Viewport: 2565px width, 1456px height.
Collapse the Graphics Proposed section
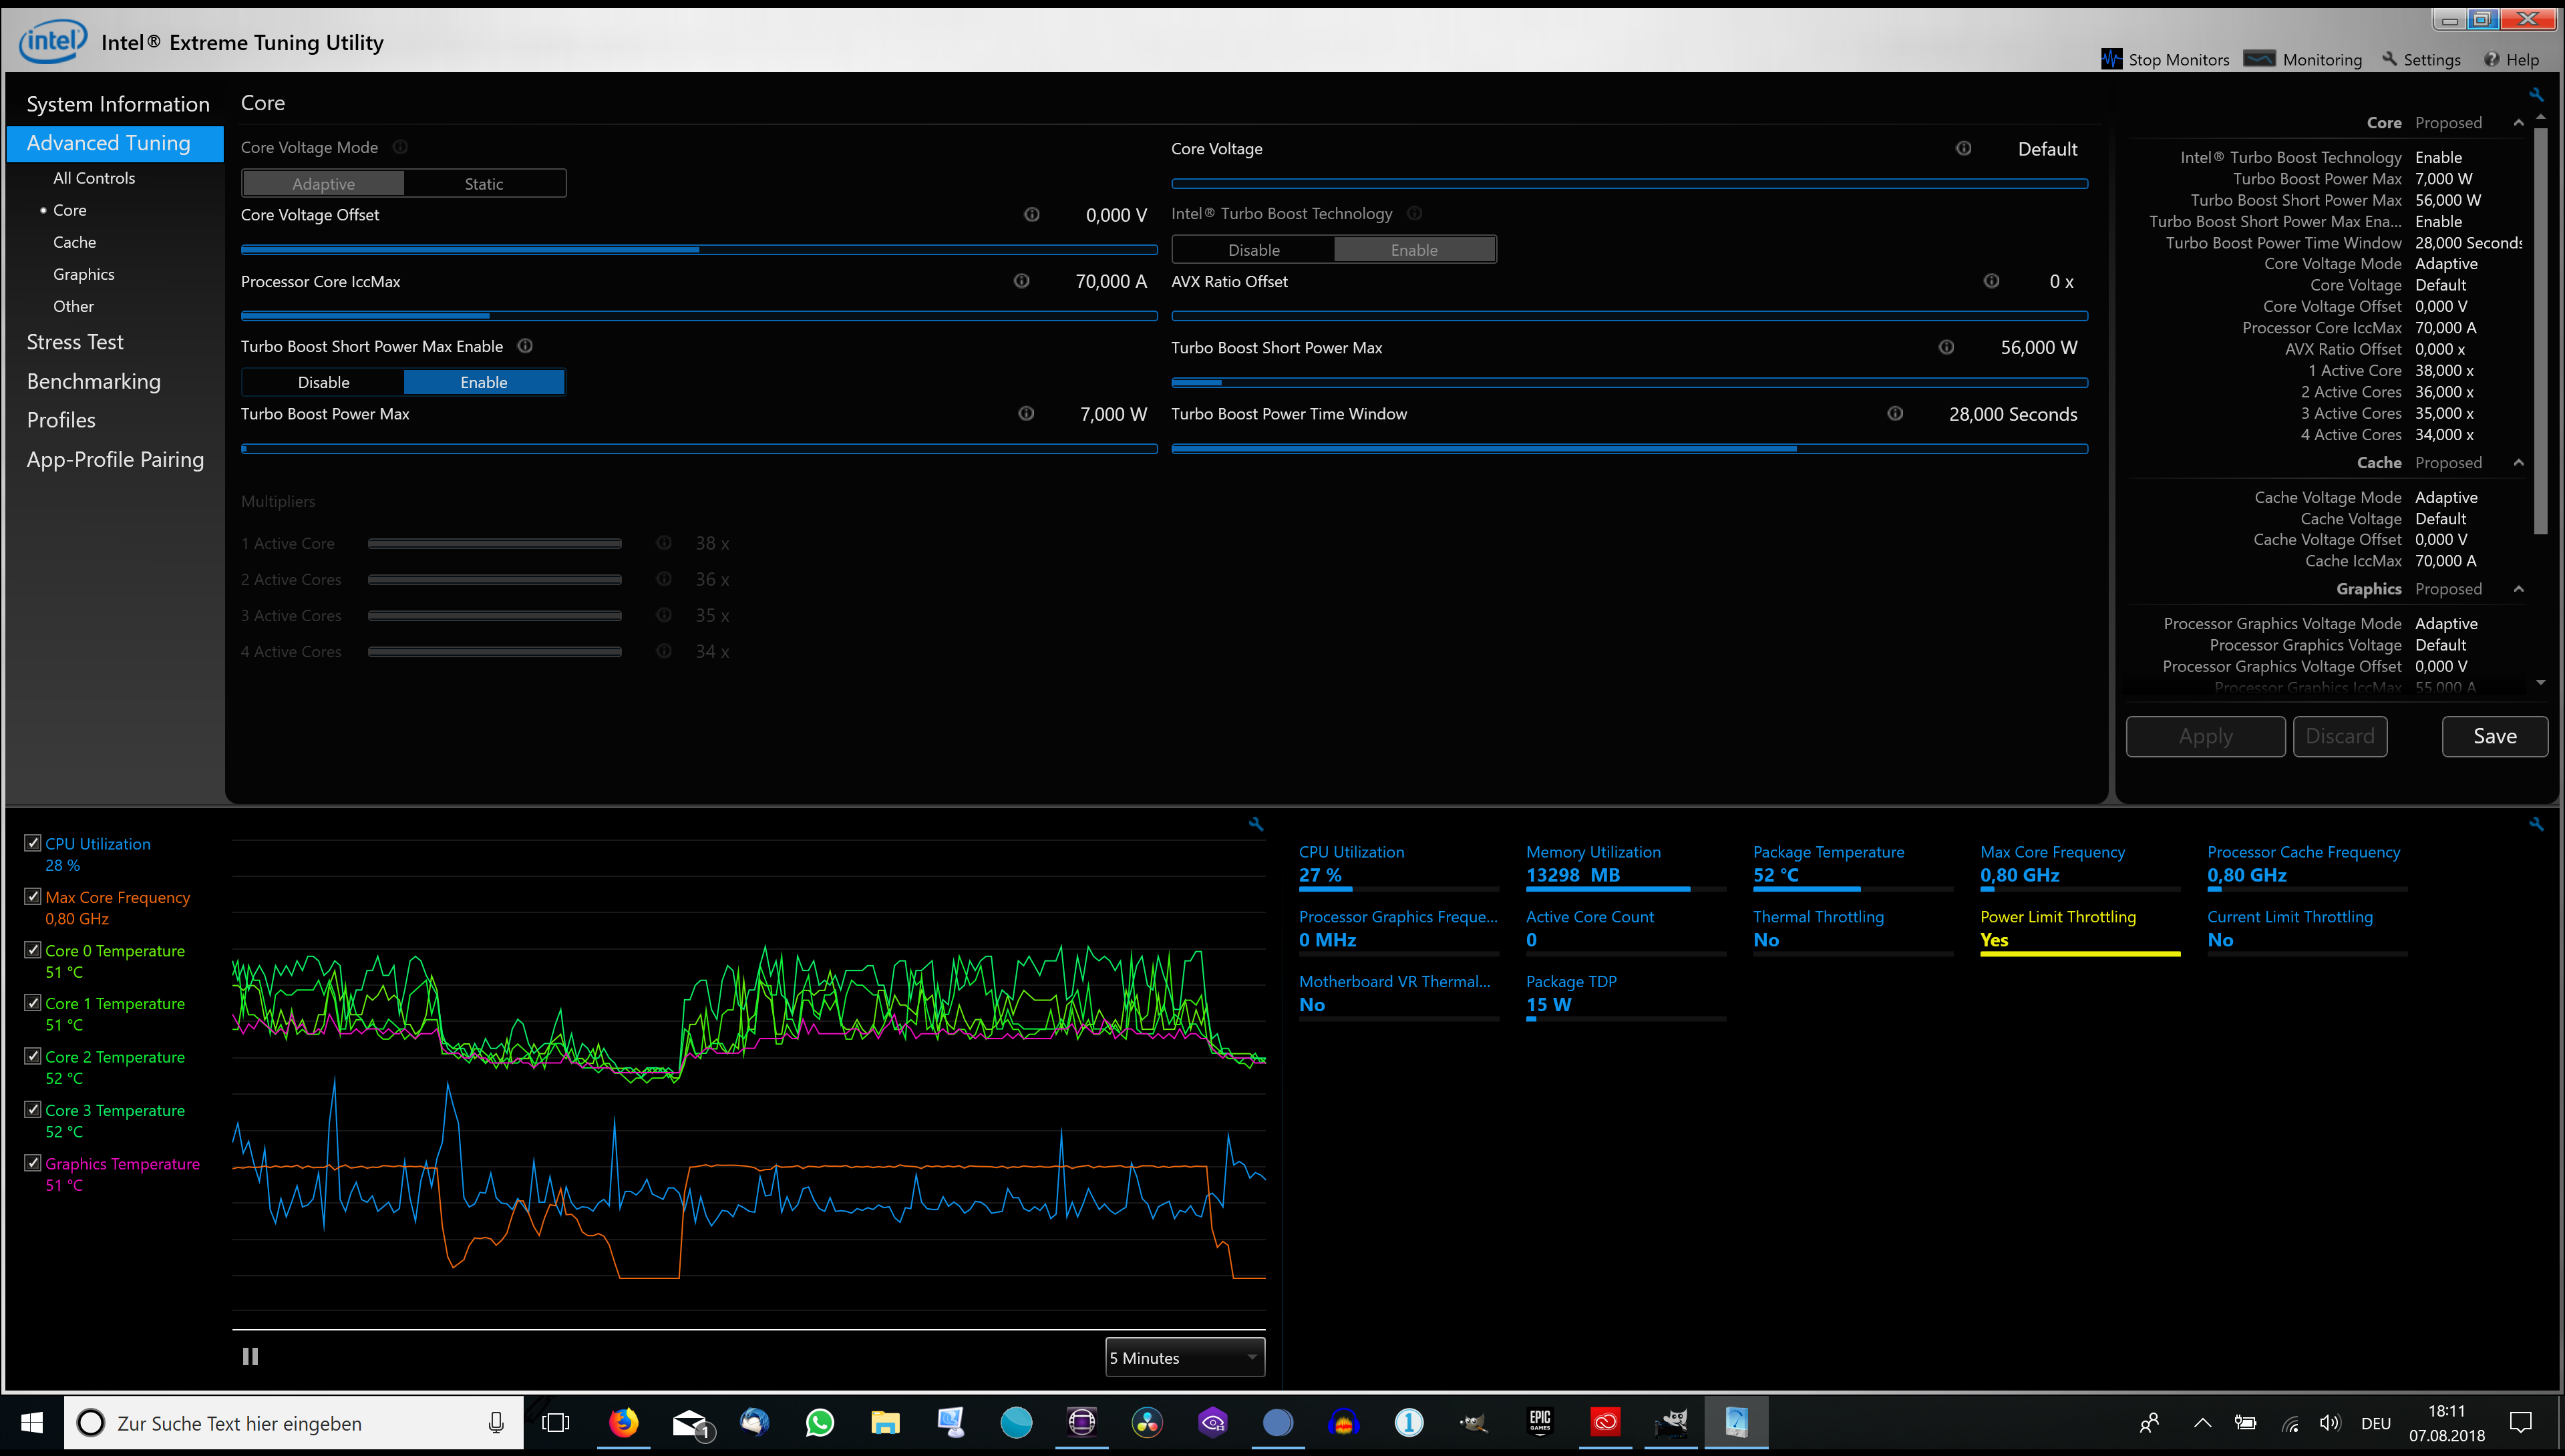coord(2518,589)
